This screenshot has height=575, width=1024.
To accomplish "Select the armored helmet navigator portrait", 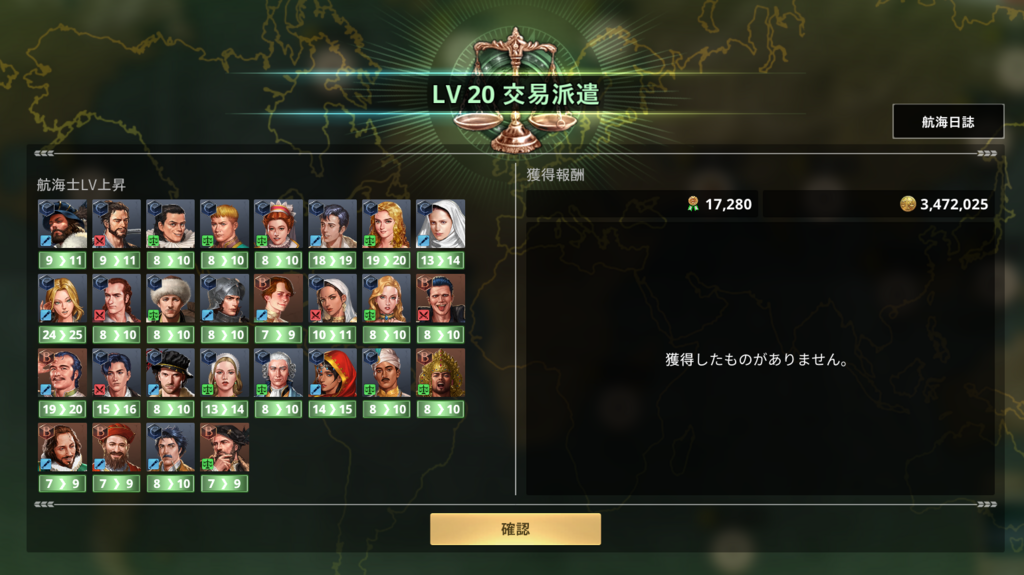I will tap(224, 299).
